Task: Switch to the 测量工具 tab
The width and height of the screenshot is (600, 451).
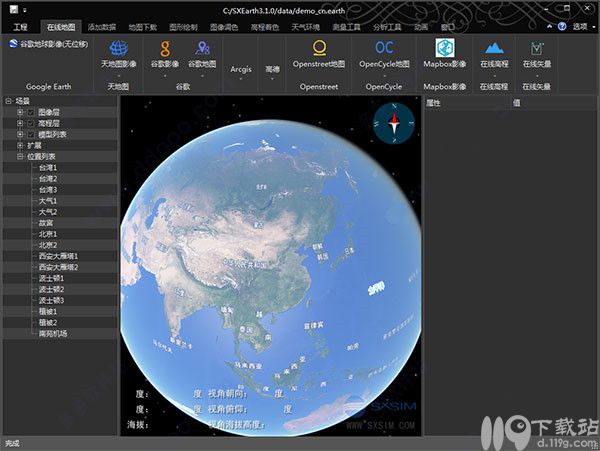Action: pos(346,27)
